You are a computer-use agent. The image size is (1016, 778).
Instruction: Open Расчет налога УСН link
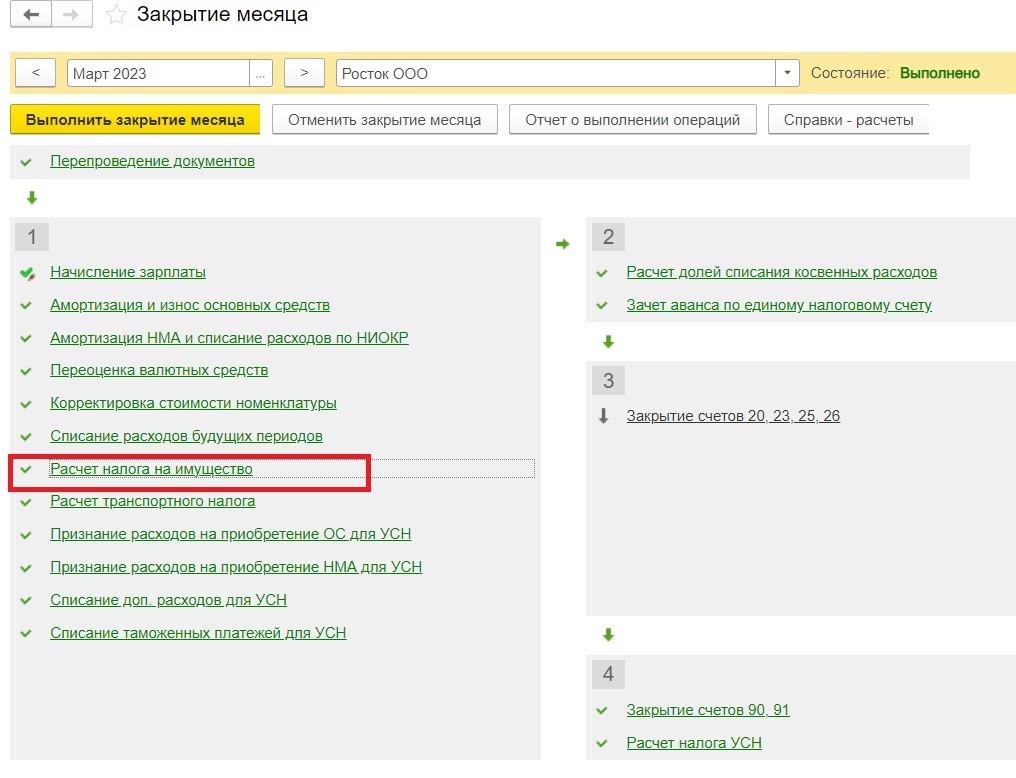(x=694, y=744)
